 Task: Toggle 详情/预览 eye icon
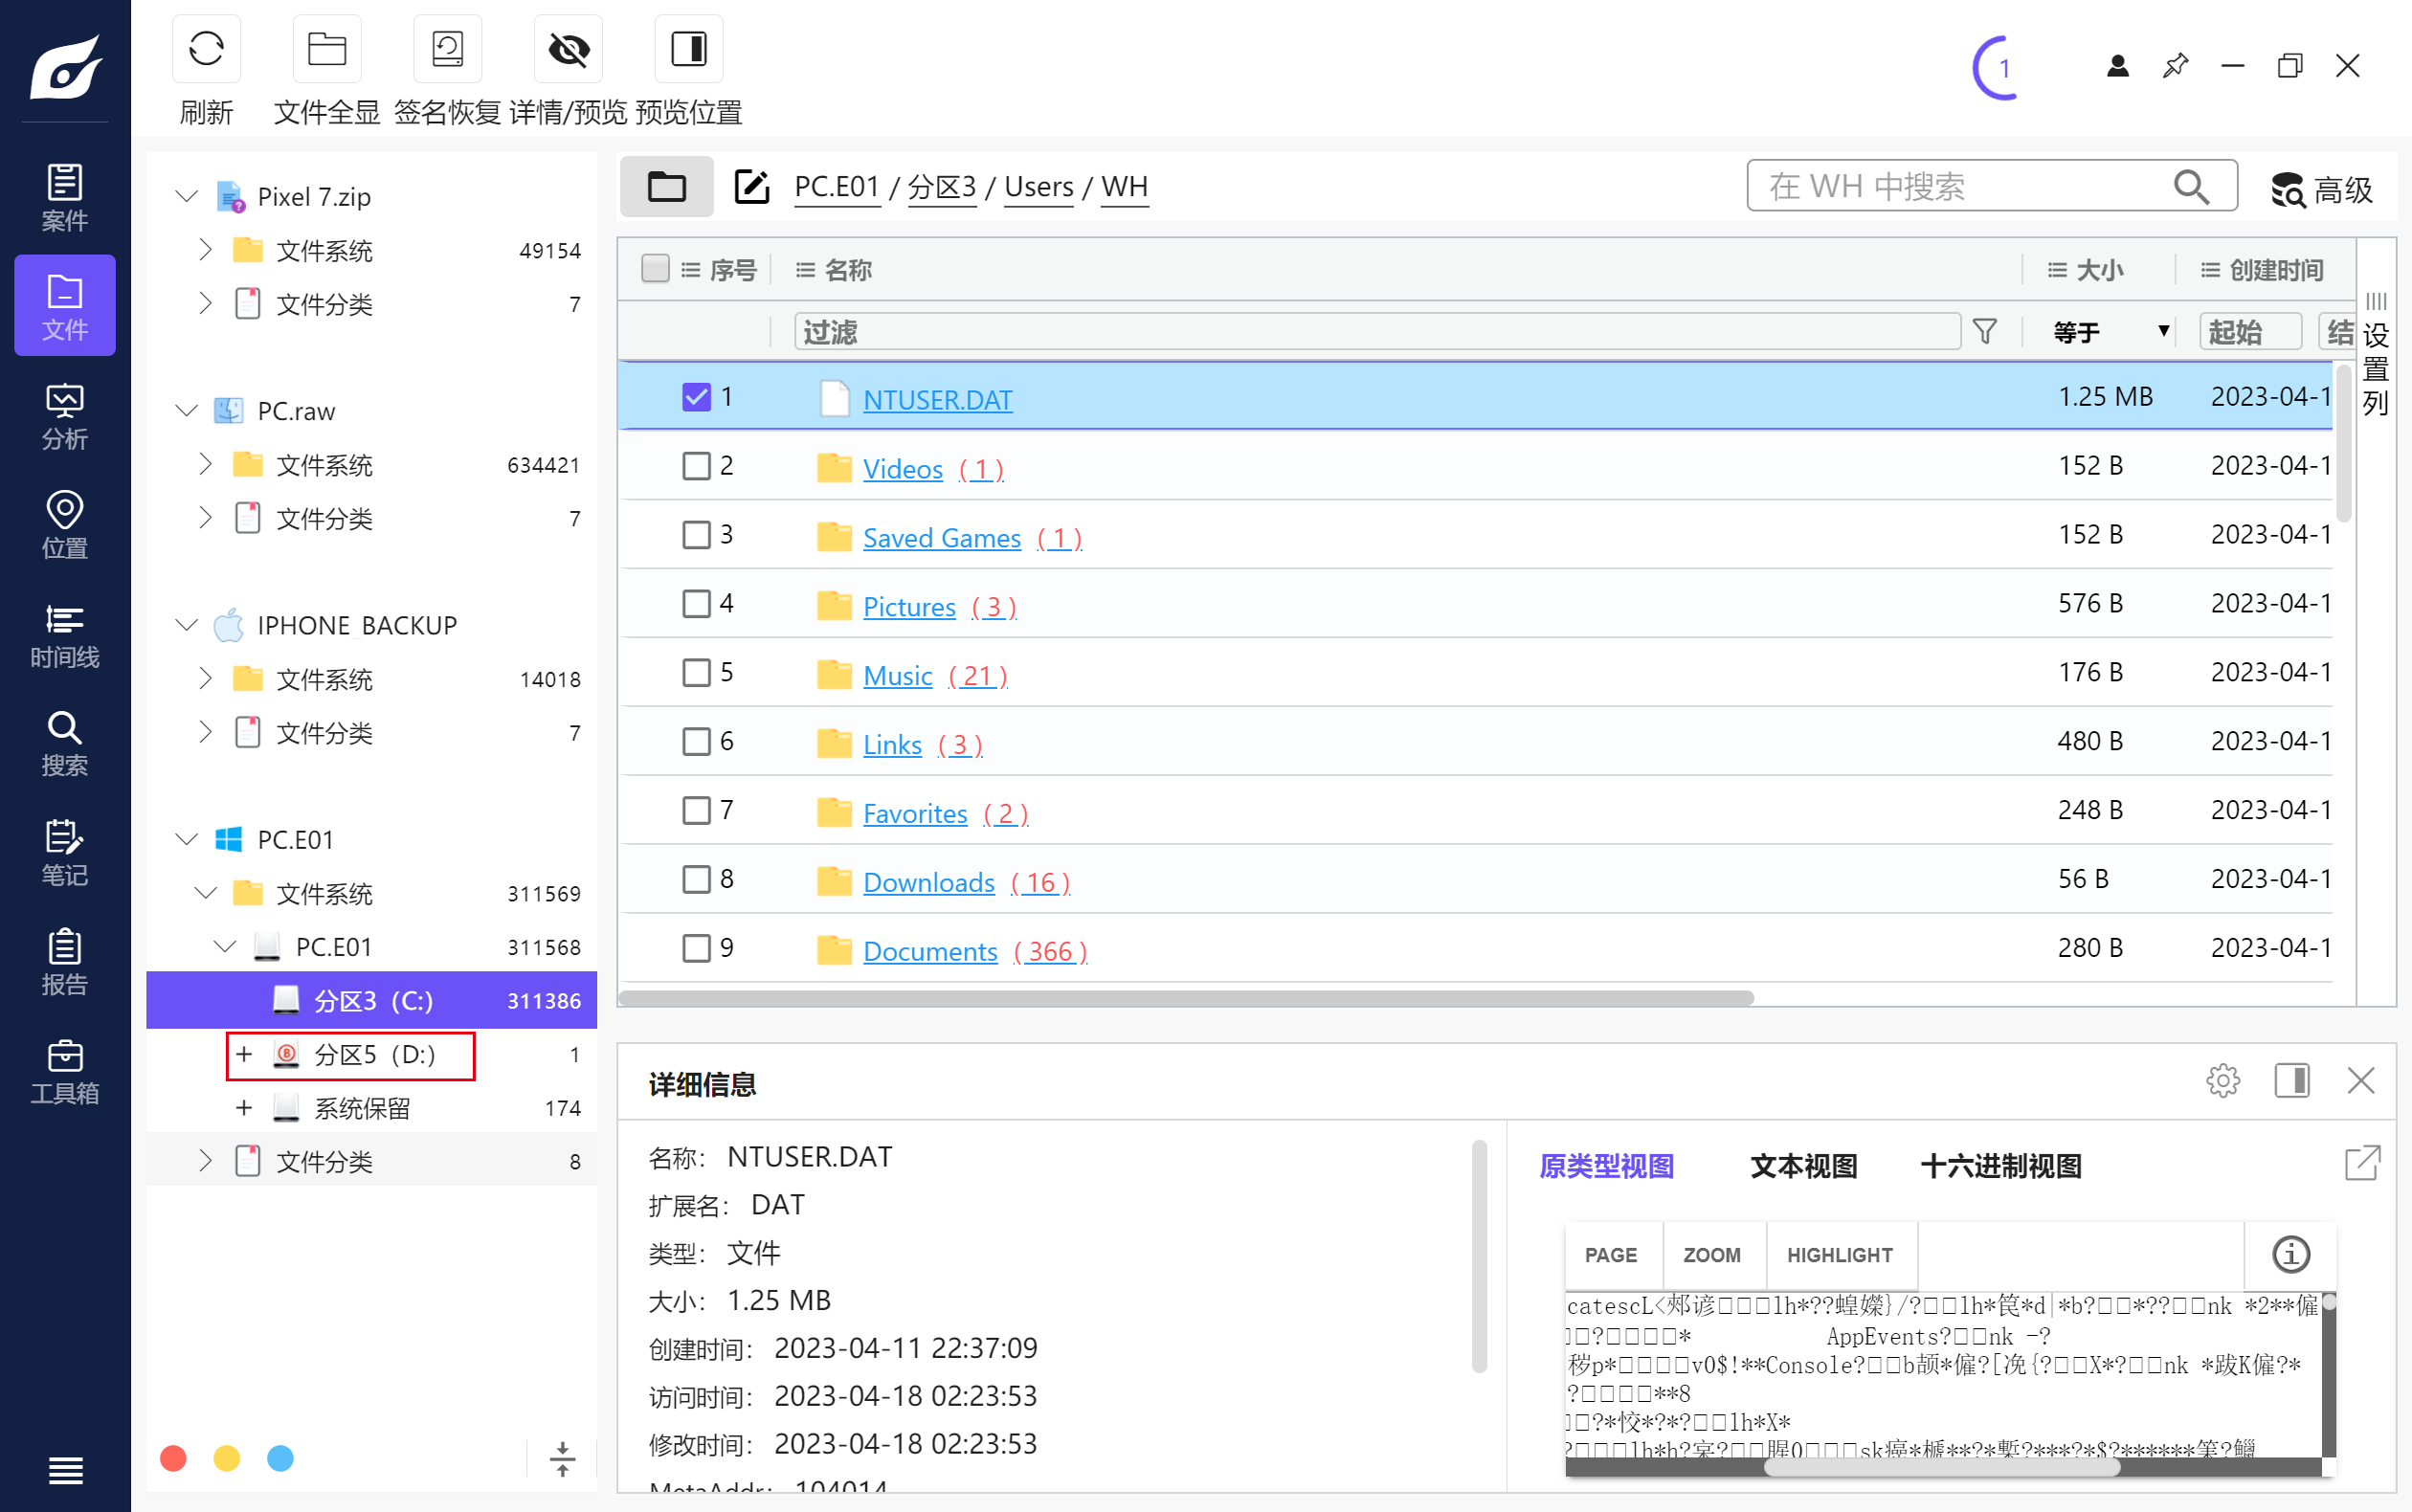[x=568, y=49]
